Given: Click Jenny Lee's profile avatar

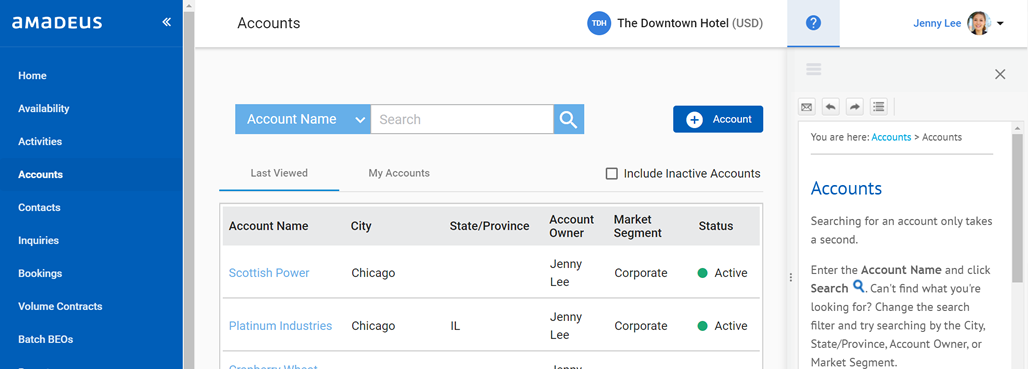Looking at the screenshot, I should [x=978, y=23].
